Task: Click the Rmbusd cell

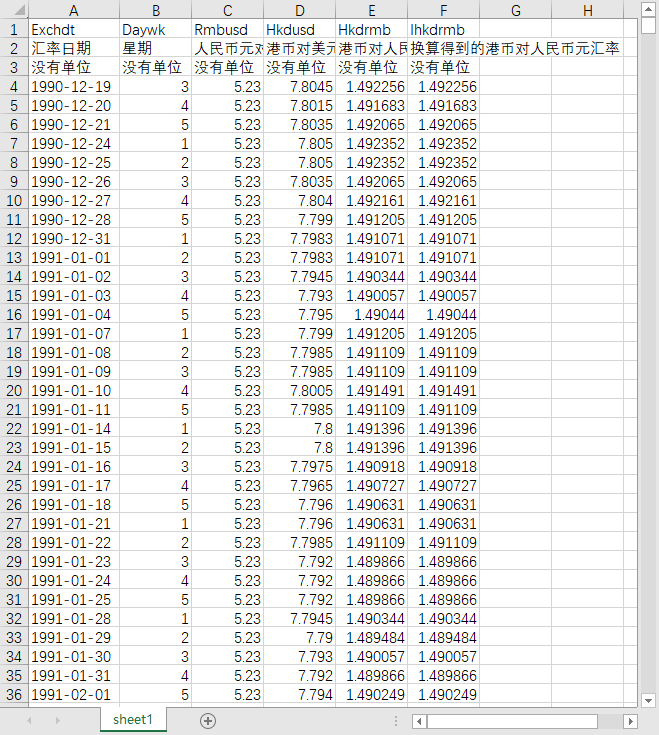Action: [x=227, y=30]
